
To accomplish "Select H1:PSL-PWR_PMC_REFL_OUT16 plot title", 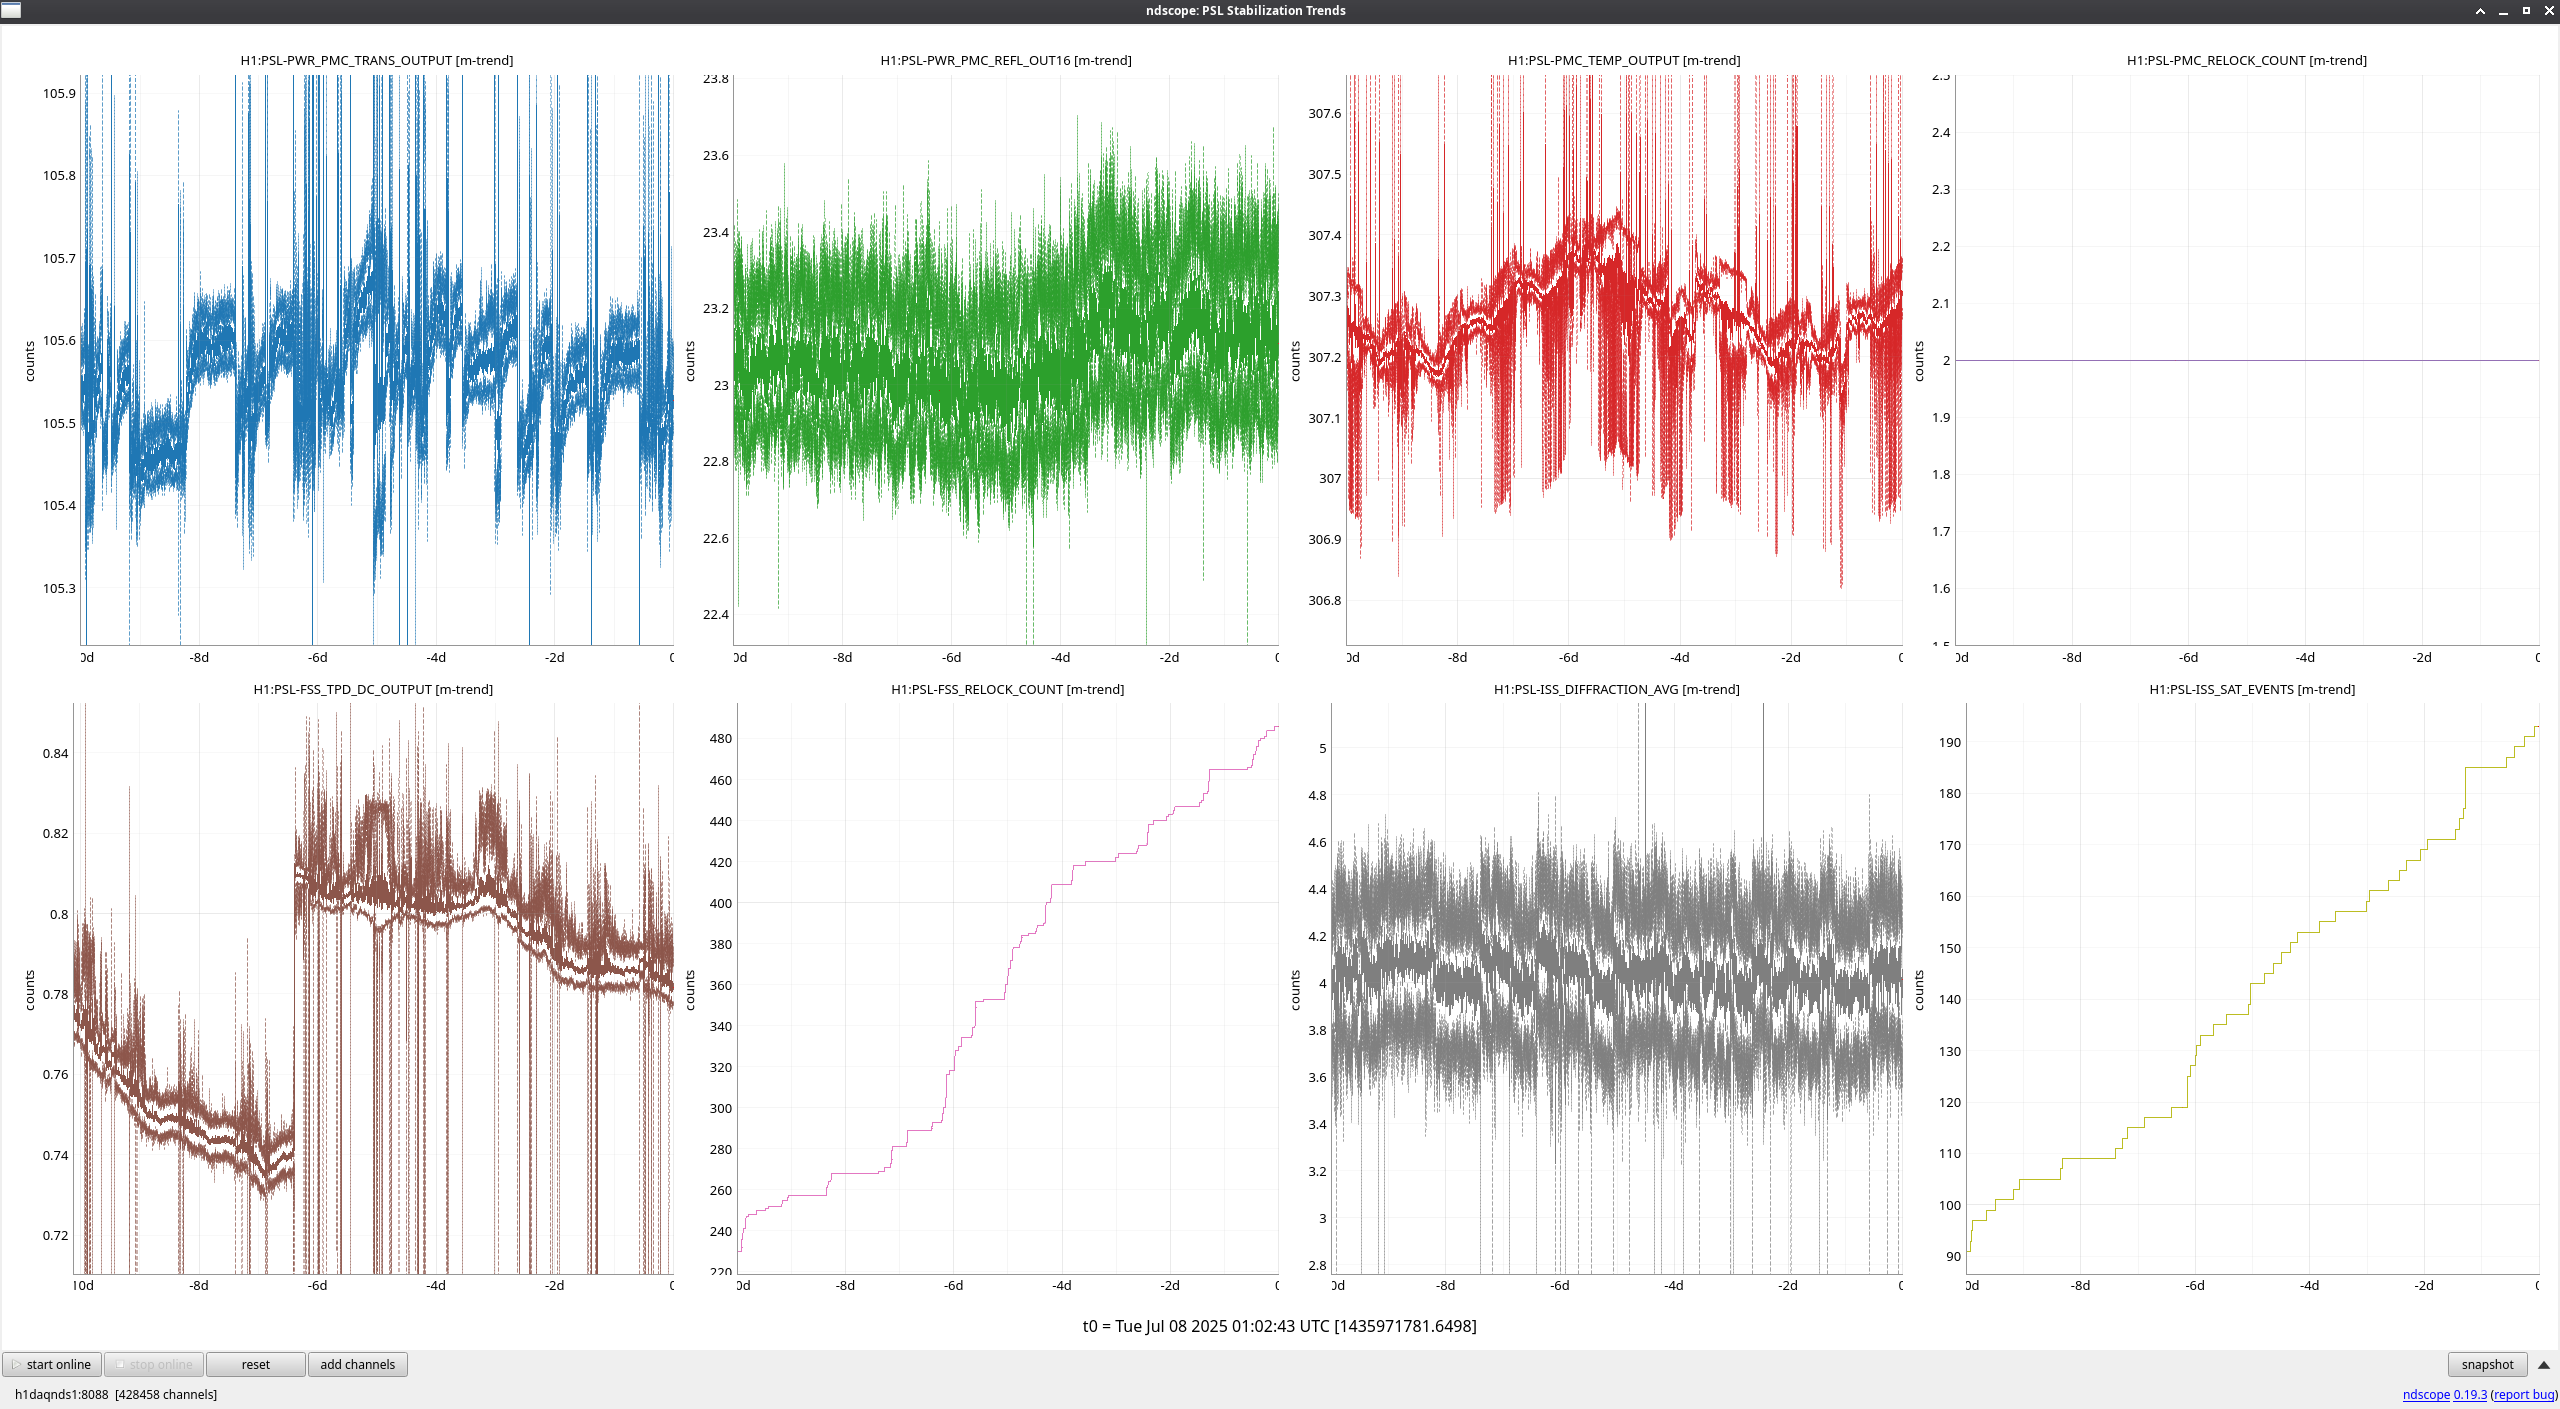I will tap(1006, 60).
